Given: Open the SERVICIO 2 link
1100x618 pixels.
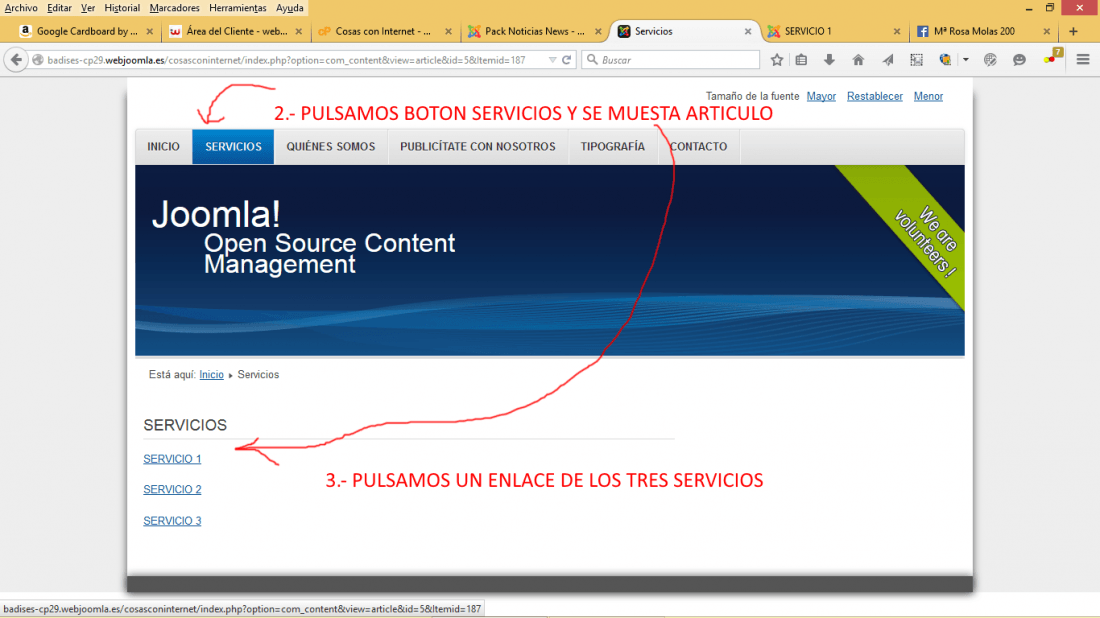Looking at the screenshot, I should (x=172, y=490).
